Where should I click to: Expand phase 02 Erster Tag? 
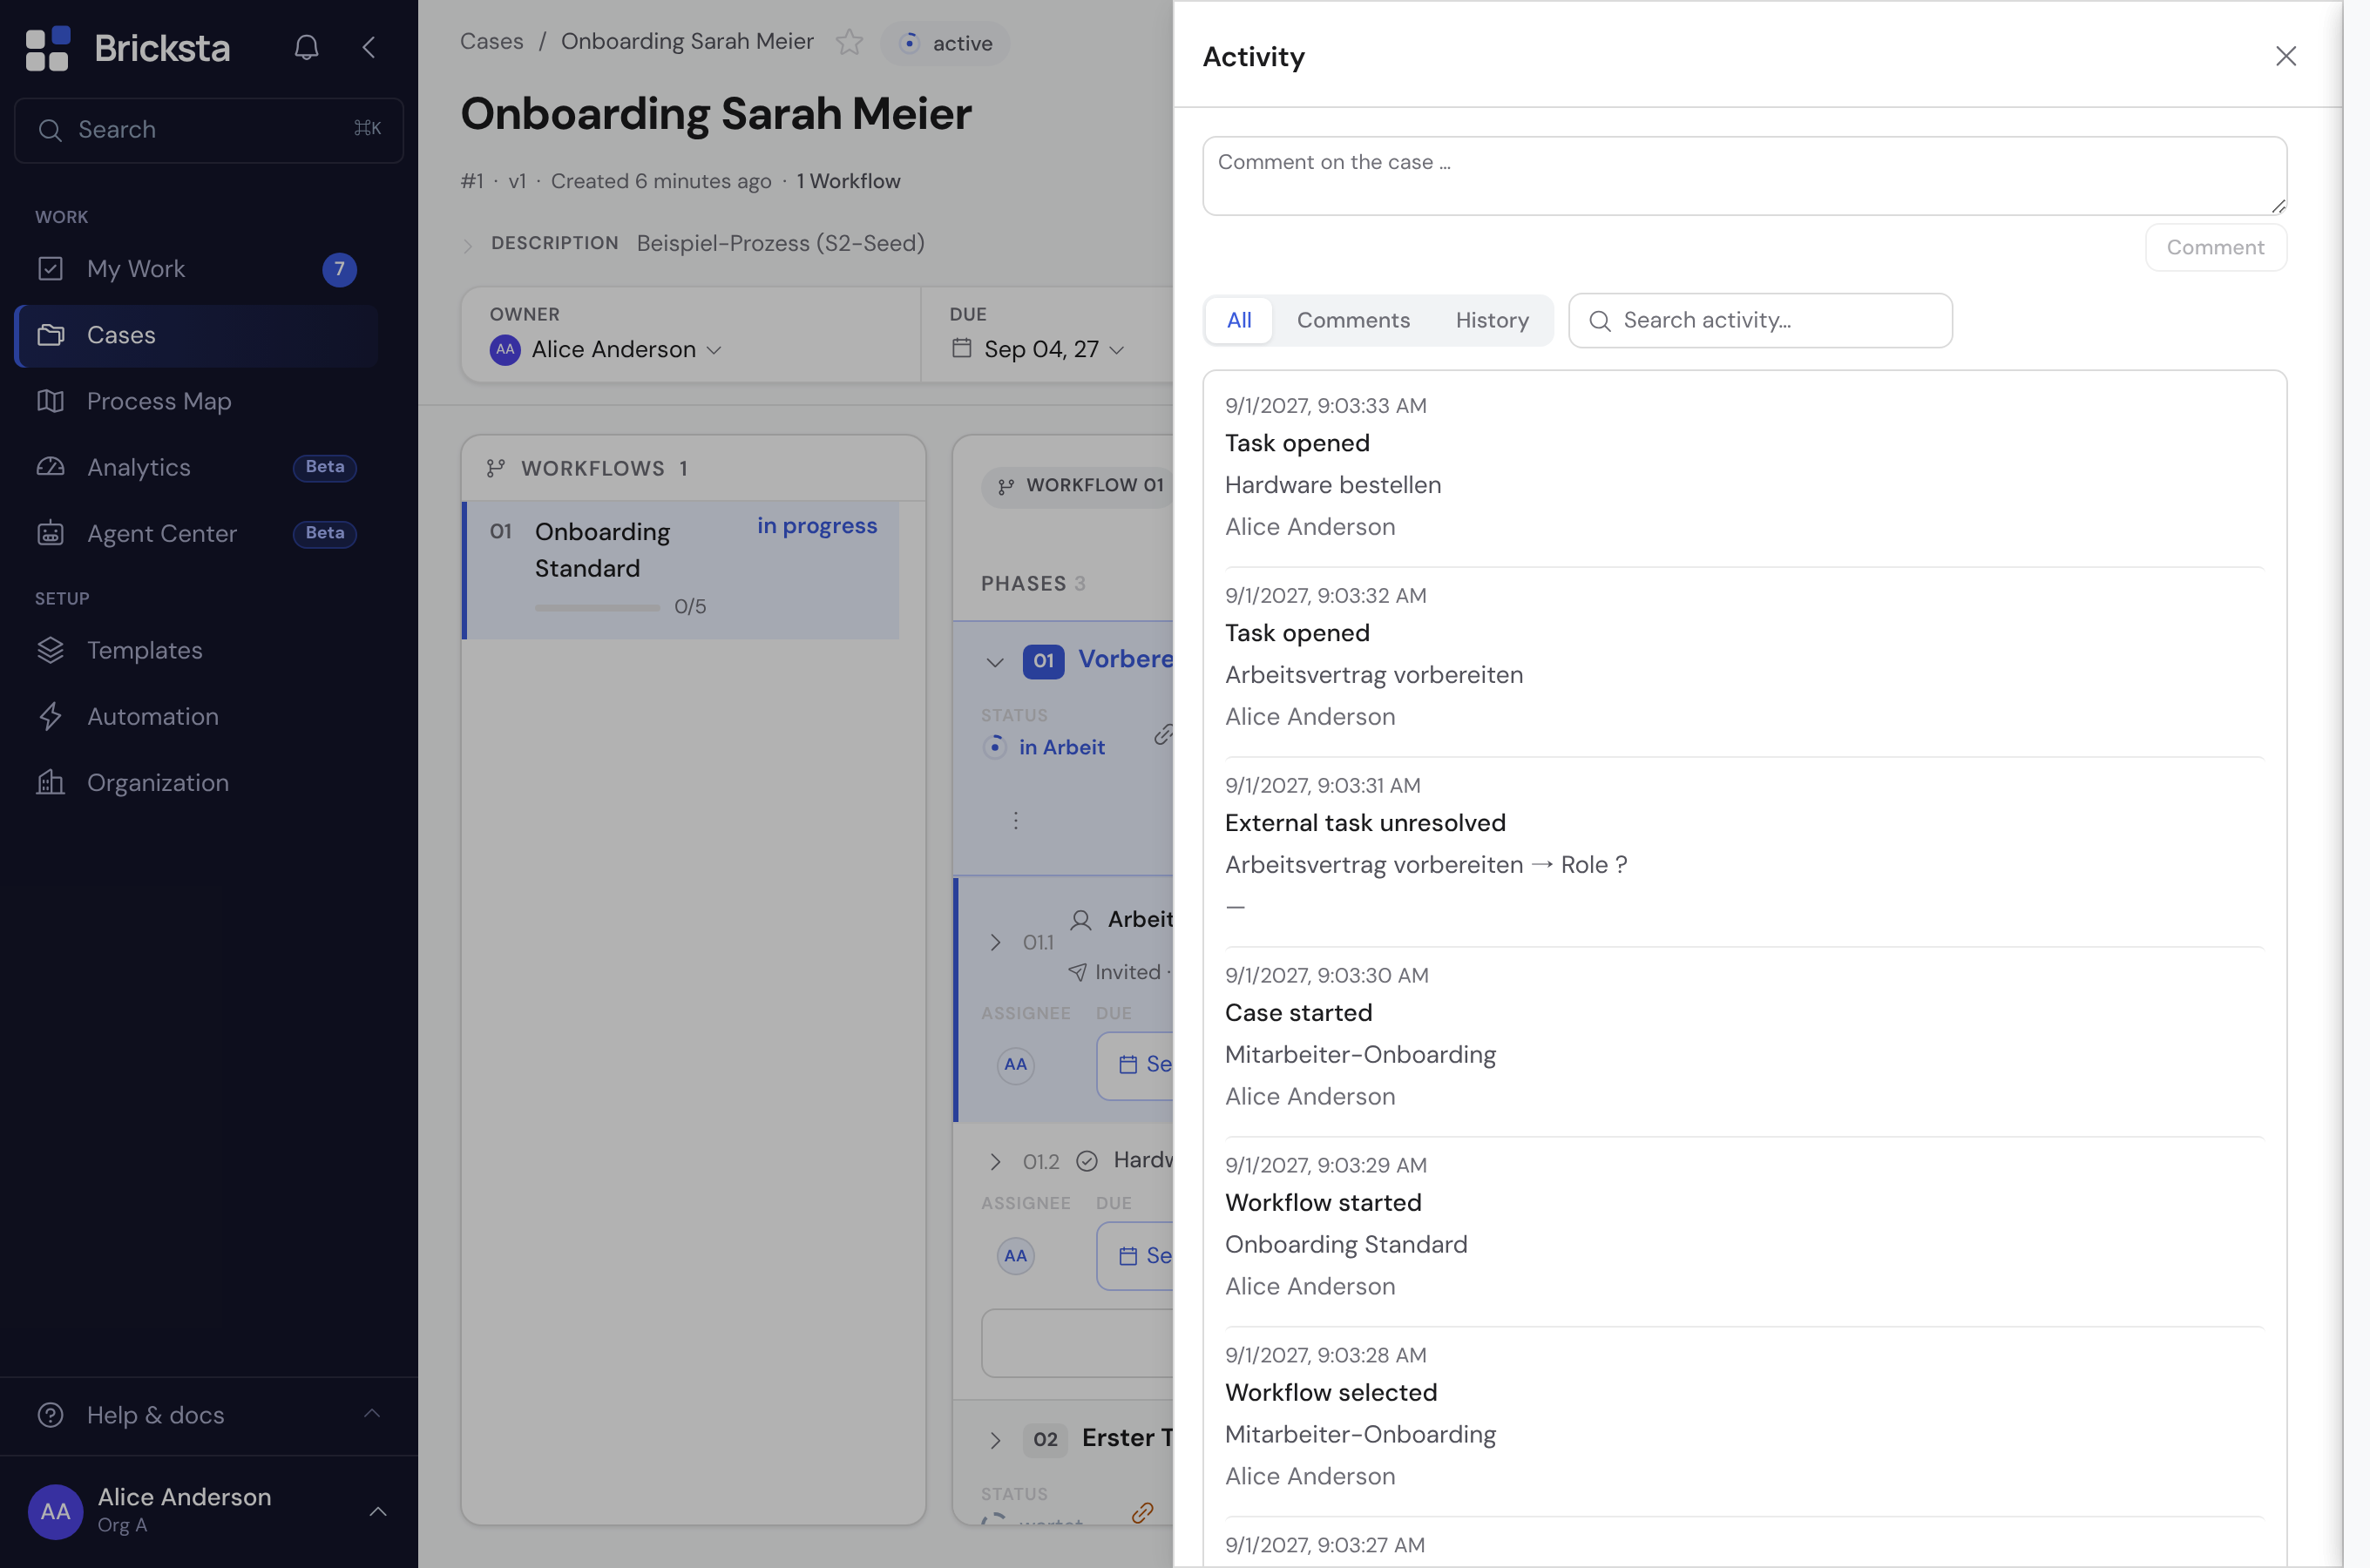[995, 1440]
